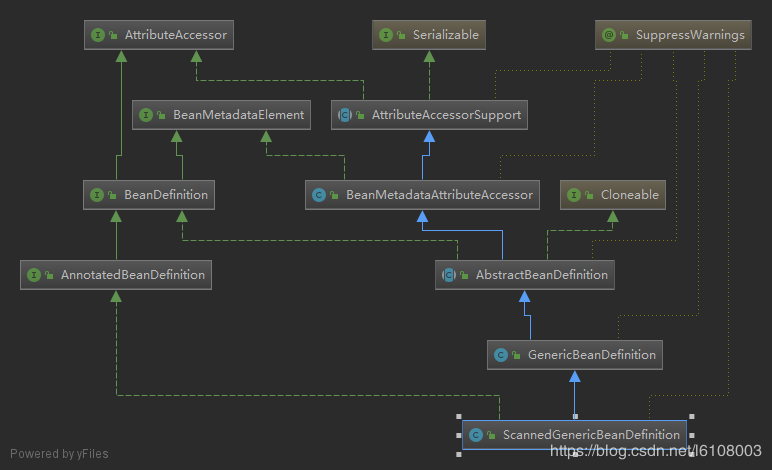Screen dimensions: 772x470
Task: Select the SuppressWarnings annotation node
Action: pos(673,35)
